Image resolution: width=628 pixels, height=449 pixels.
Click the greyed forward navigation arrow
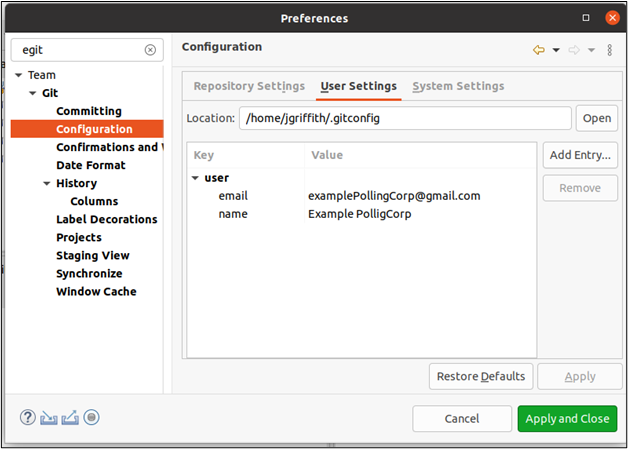click(x=574, y=50)
